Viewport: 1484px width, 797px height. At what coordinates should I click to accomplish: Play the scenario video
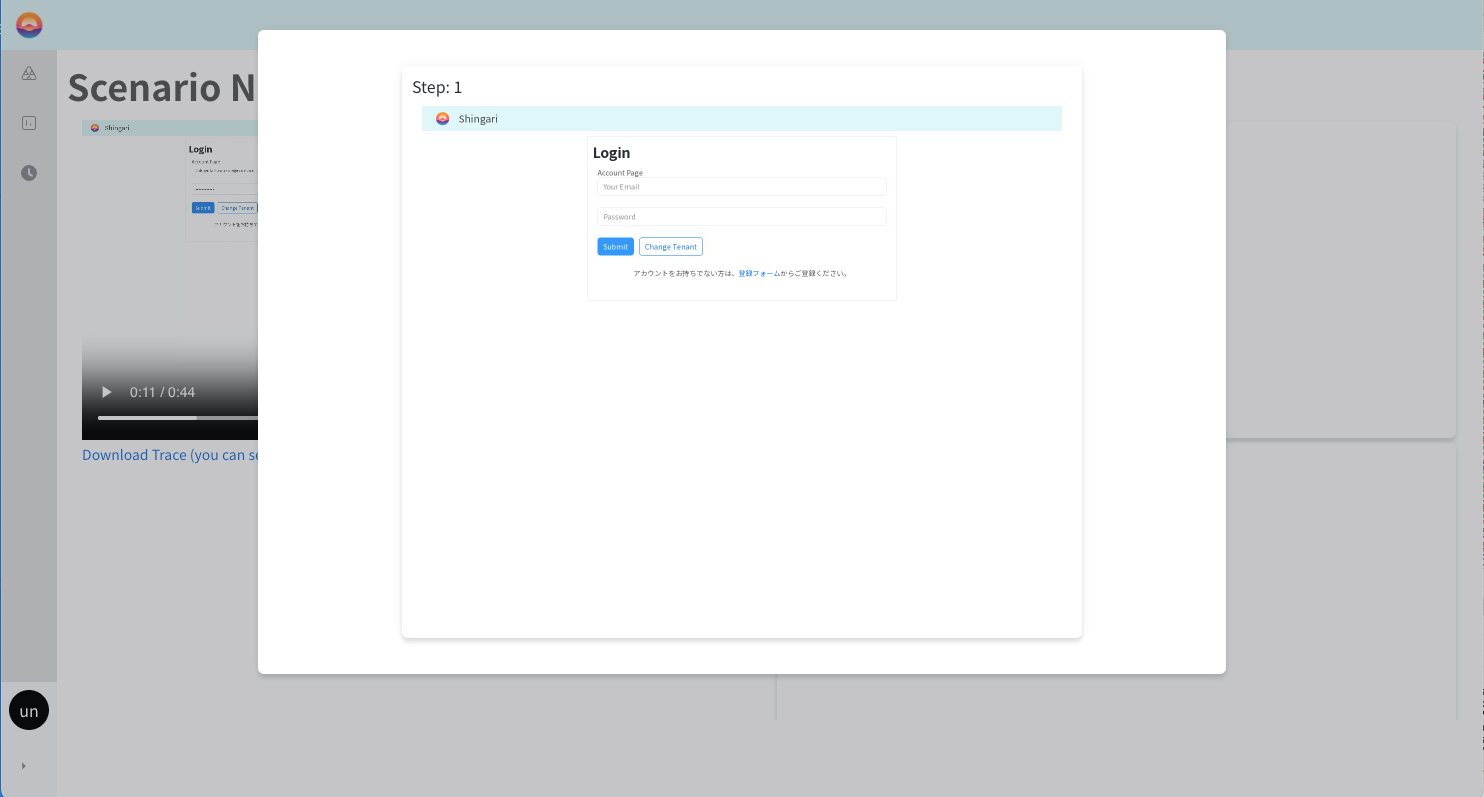[x=107, y=392]
